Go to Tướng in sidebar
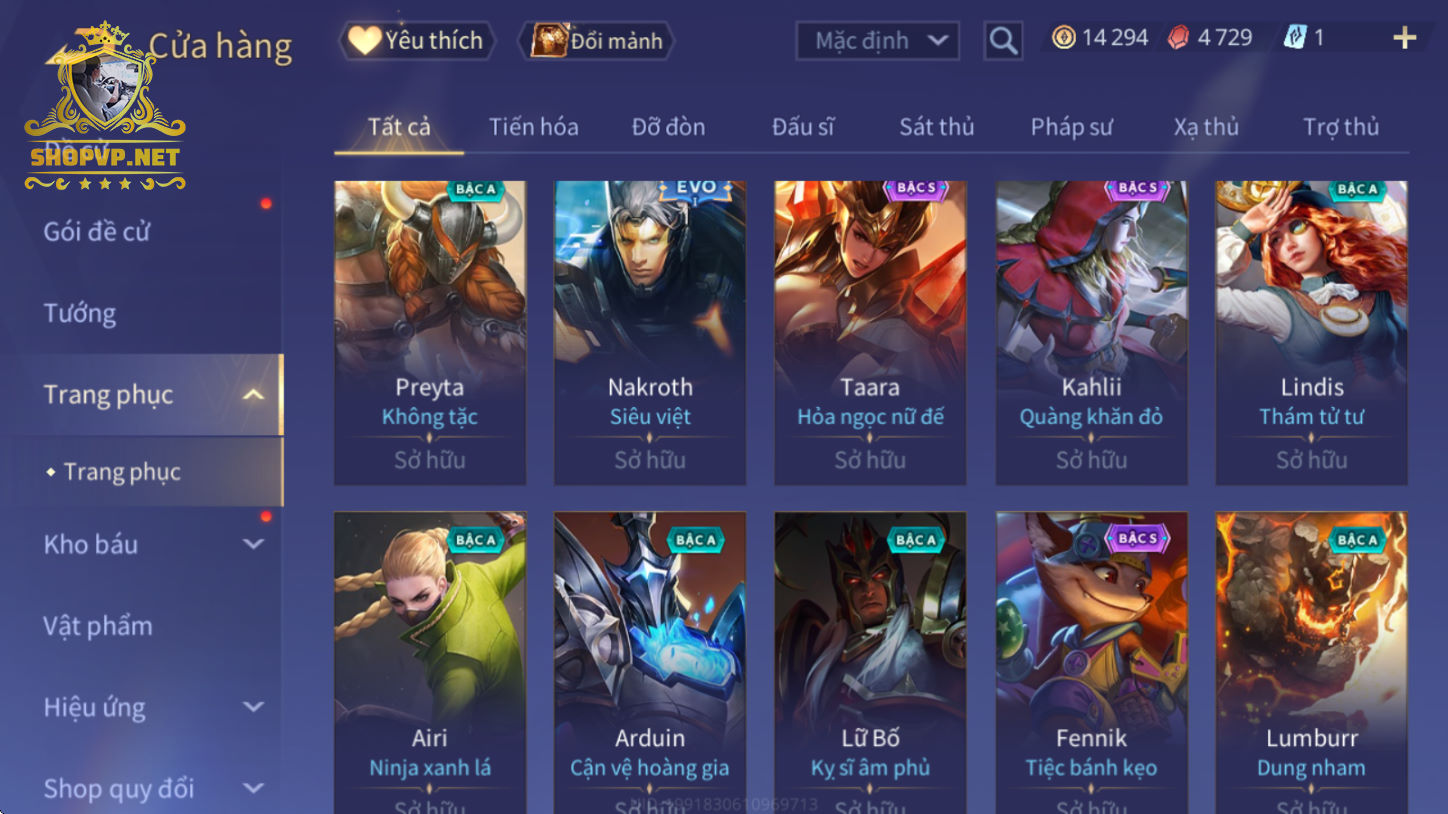This screenshot has height=814, width=1448. click(80, 314)
